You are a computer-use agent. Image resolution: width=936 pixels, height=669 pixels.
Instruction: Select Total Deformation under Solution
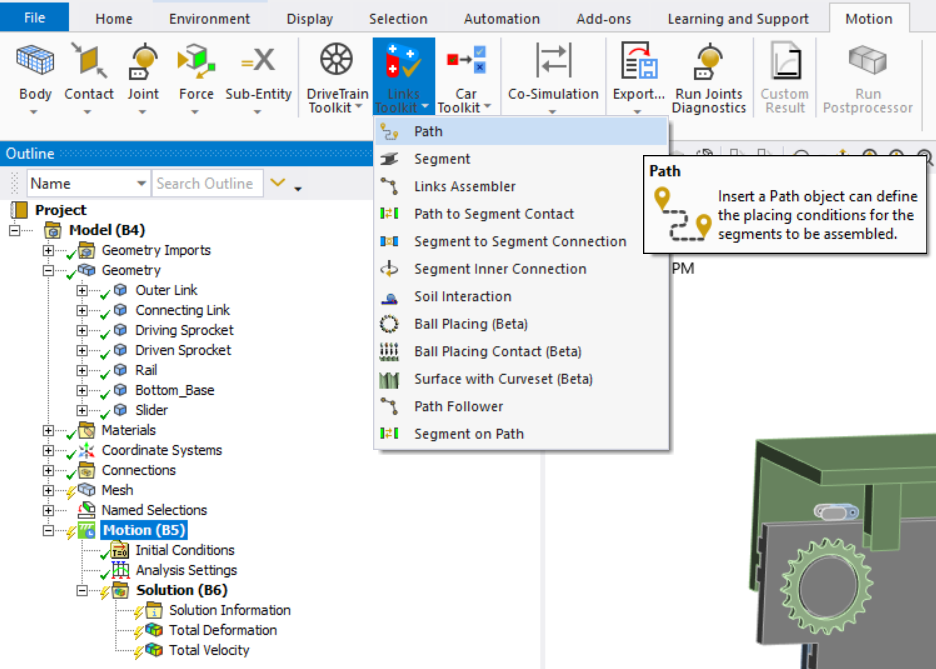(220, 630)
